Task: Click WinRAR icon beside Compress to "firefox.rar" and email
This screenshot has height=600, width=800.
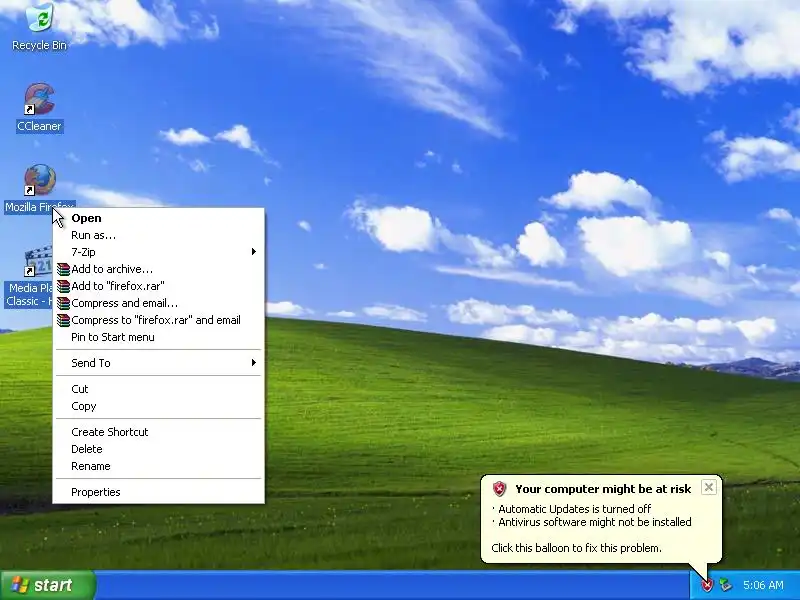Action: pos(63,320)
